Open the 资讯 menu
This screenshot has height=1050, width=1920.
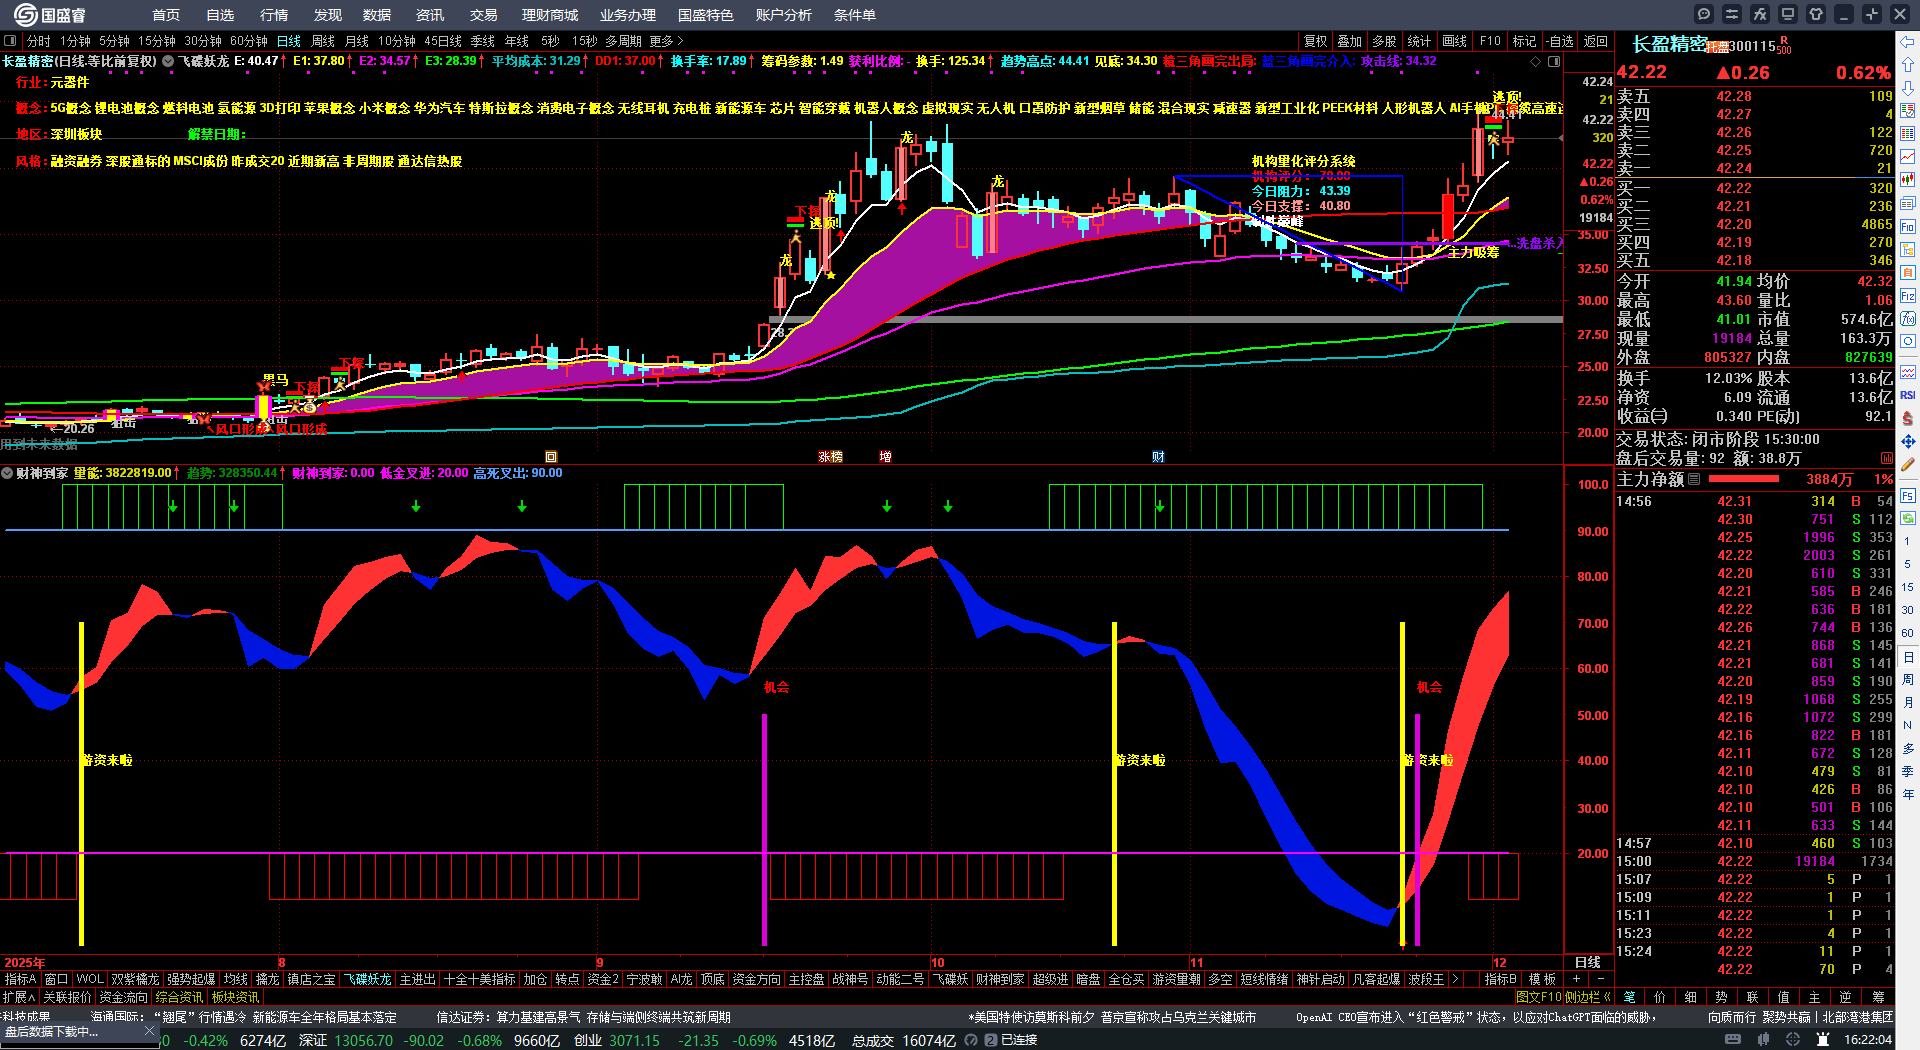[x=430, y=15]
